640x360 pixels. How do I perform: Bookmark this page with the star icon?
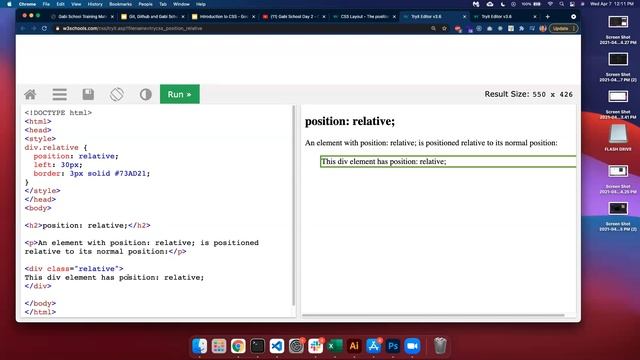pyautogui.click(x=444, y=29)
